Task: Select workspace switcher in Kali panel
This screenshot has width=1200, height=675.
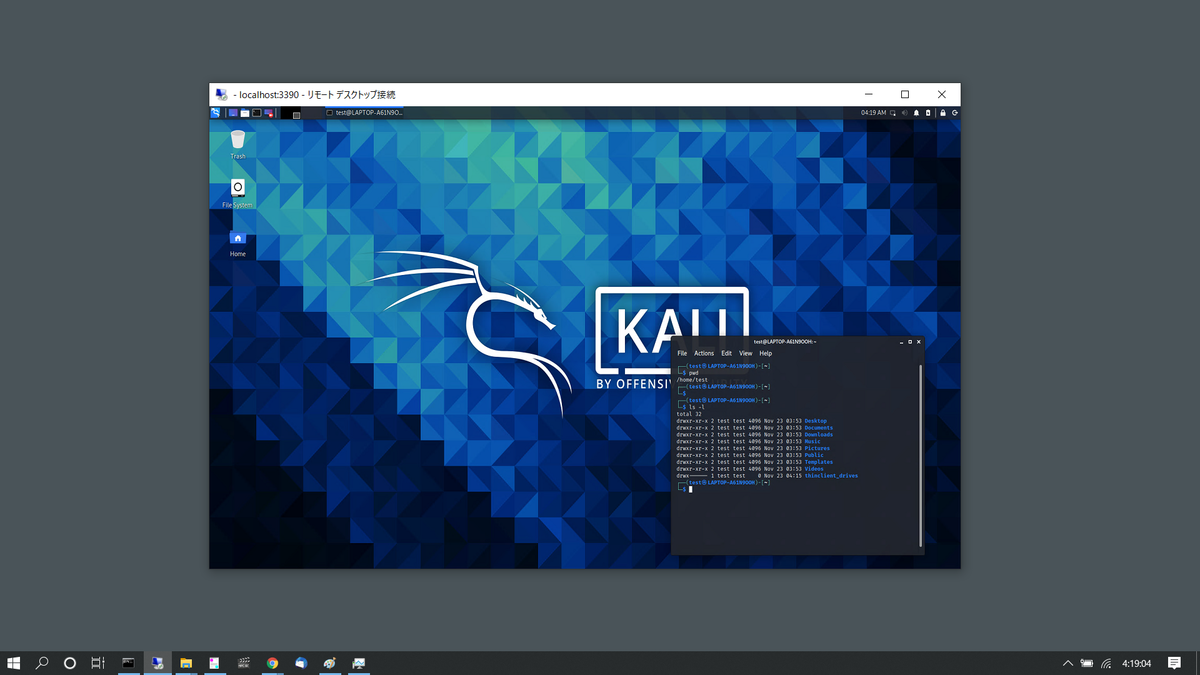Action: [301, 113]
